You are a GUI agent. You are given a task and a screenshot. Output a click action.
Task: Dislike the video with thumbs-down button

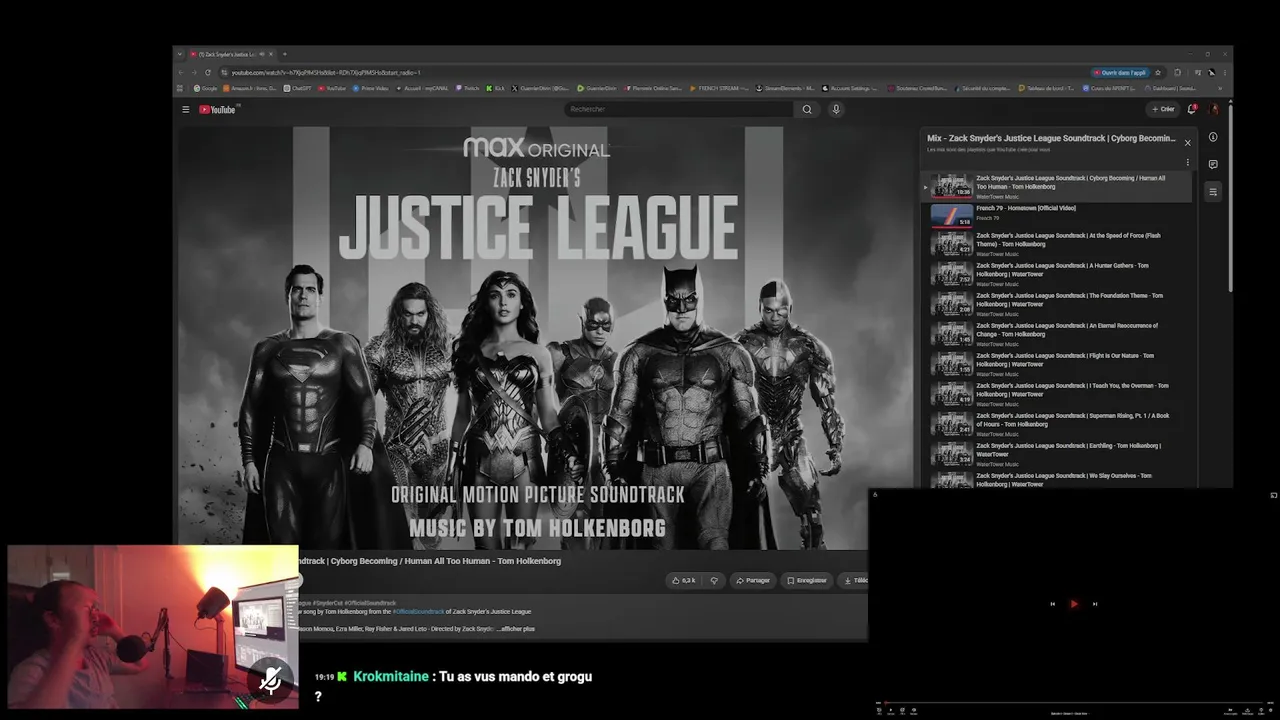click(x=714, y=580)
